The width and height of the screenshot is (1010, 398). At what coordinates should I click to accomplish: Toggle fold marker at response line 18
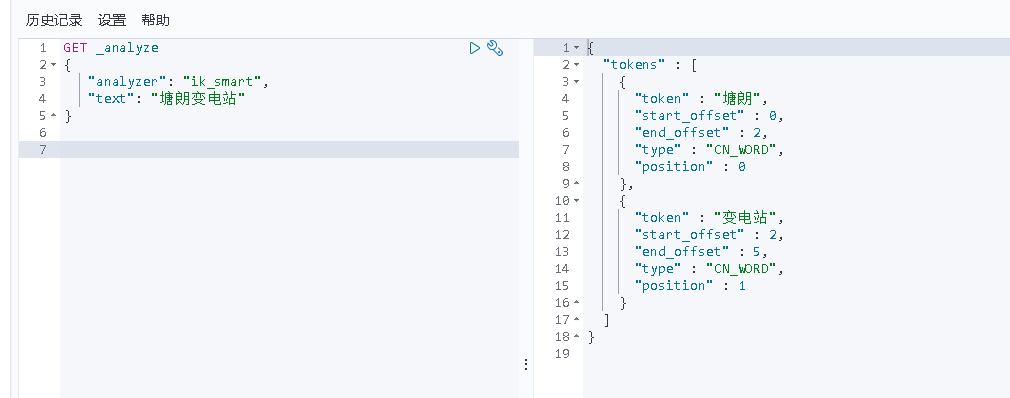pyautogui.click(x=576, y=336)
